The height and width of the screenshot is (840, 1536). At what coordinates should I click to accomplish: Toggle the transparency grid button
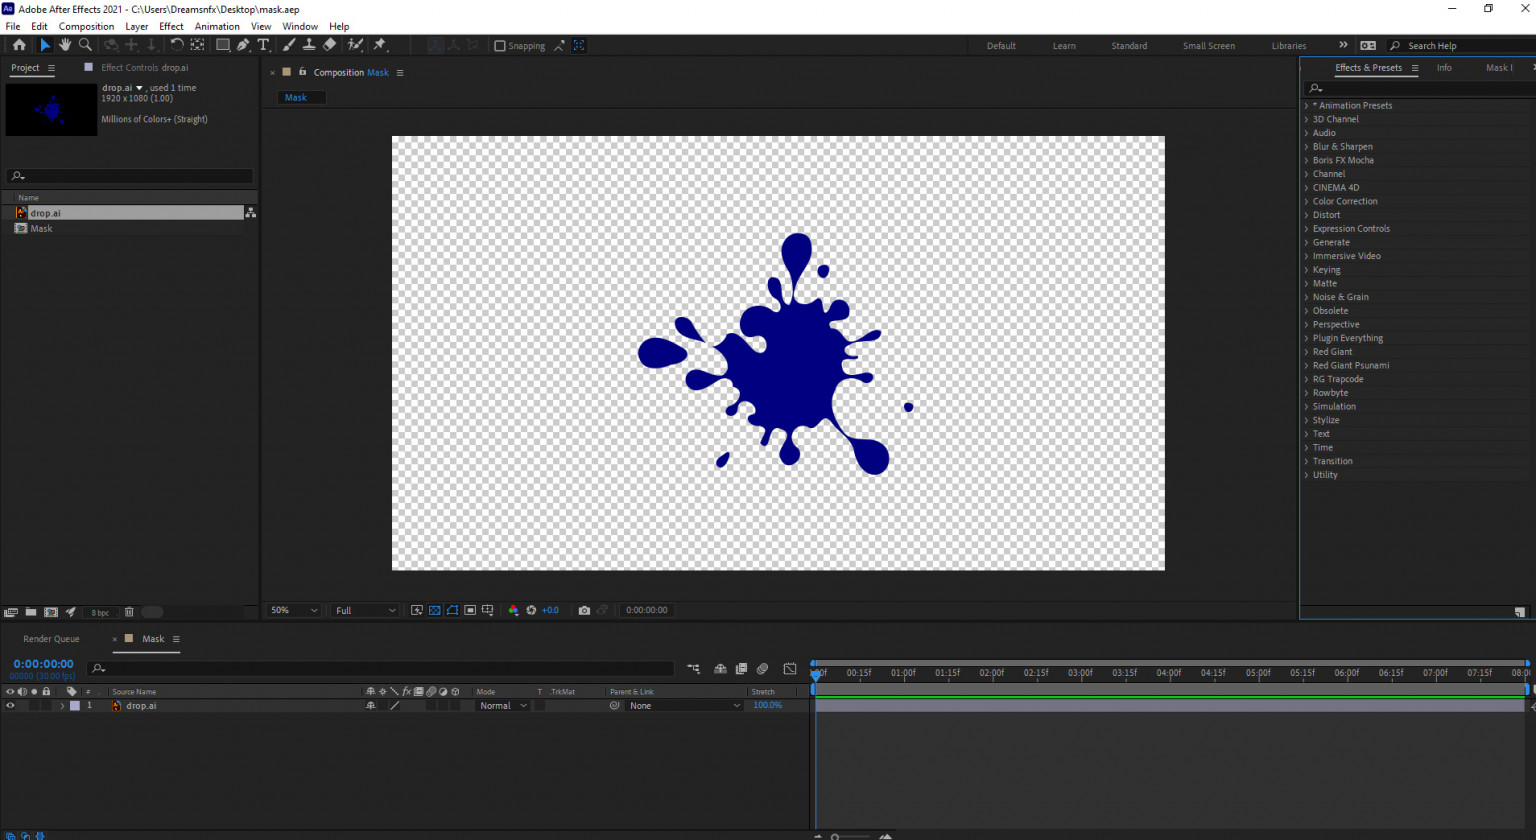pos(434,610)
